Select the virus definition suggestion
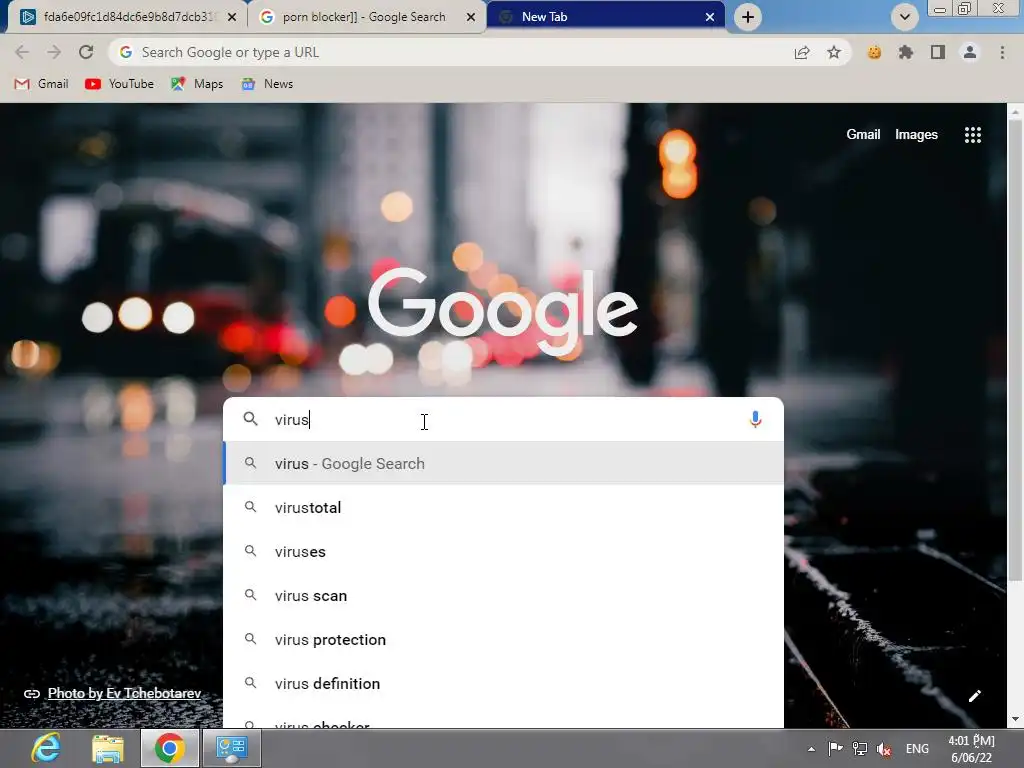The height and width of the screenshot is (768, 1024). (503, 684)
